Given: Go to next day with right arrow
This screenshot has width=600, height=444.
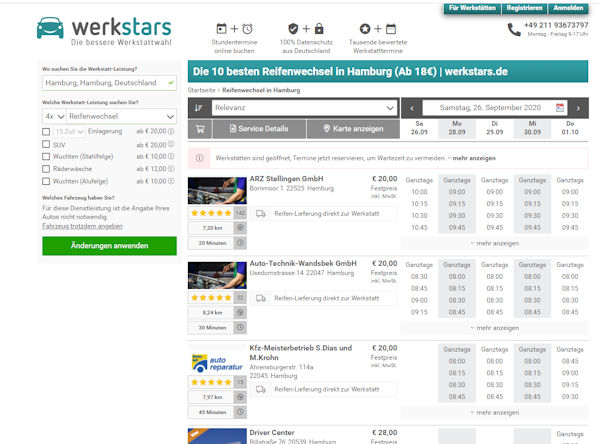Looking at the screenshot, I should coord(578,108).
